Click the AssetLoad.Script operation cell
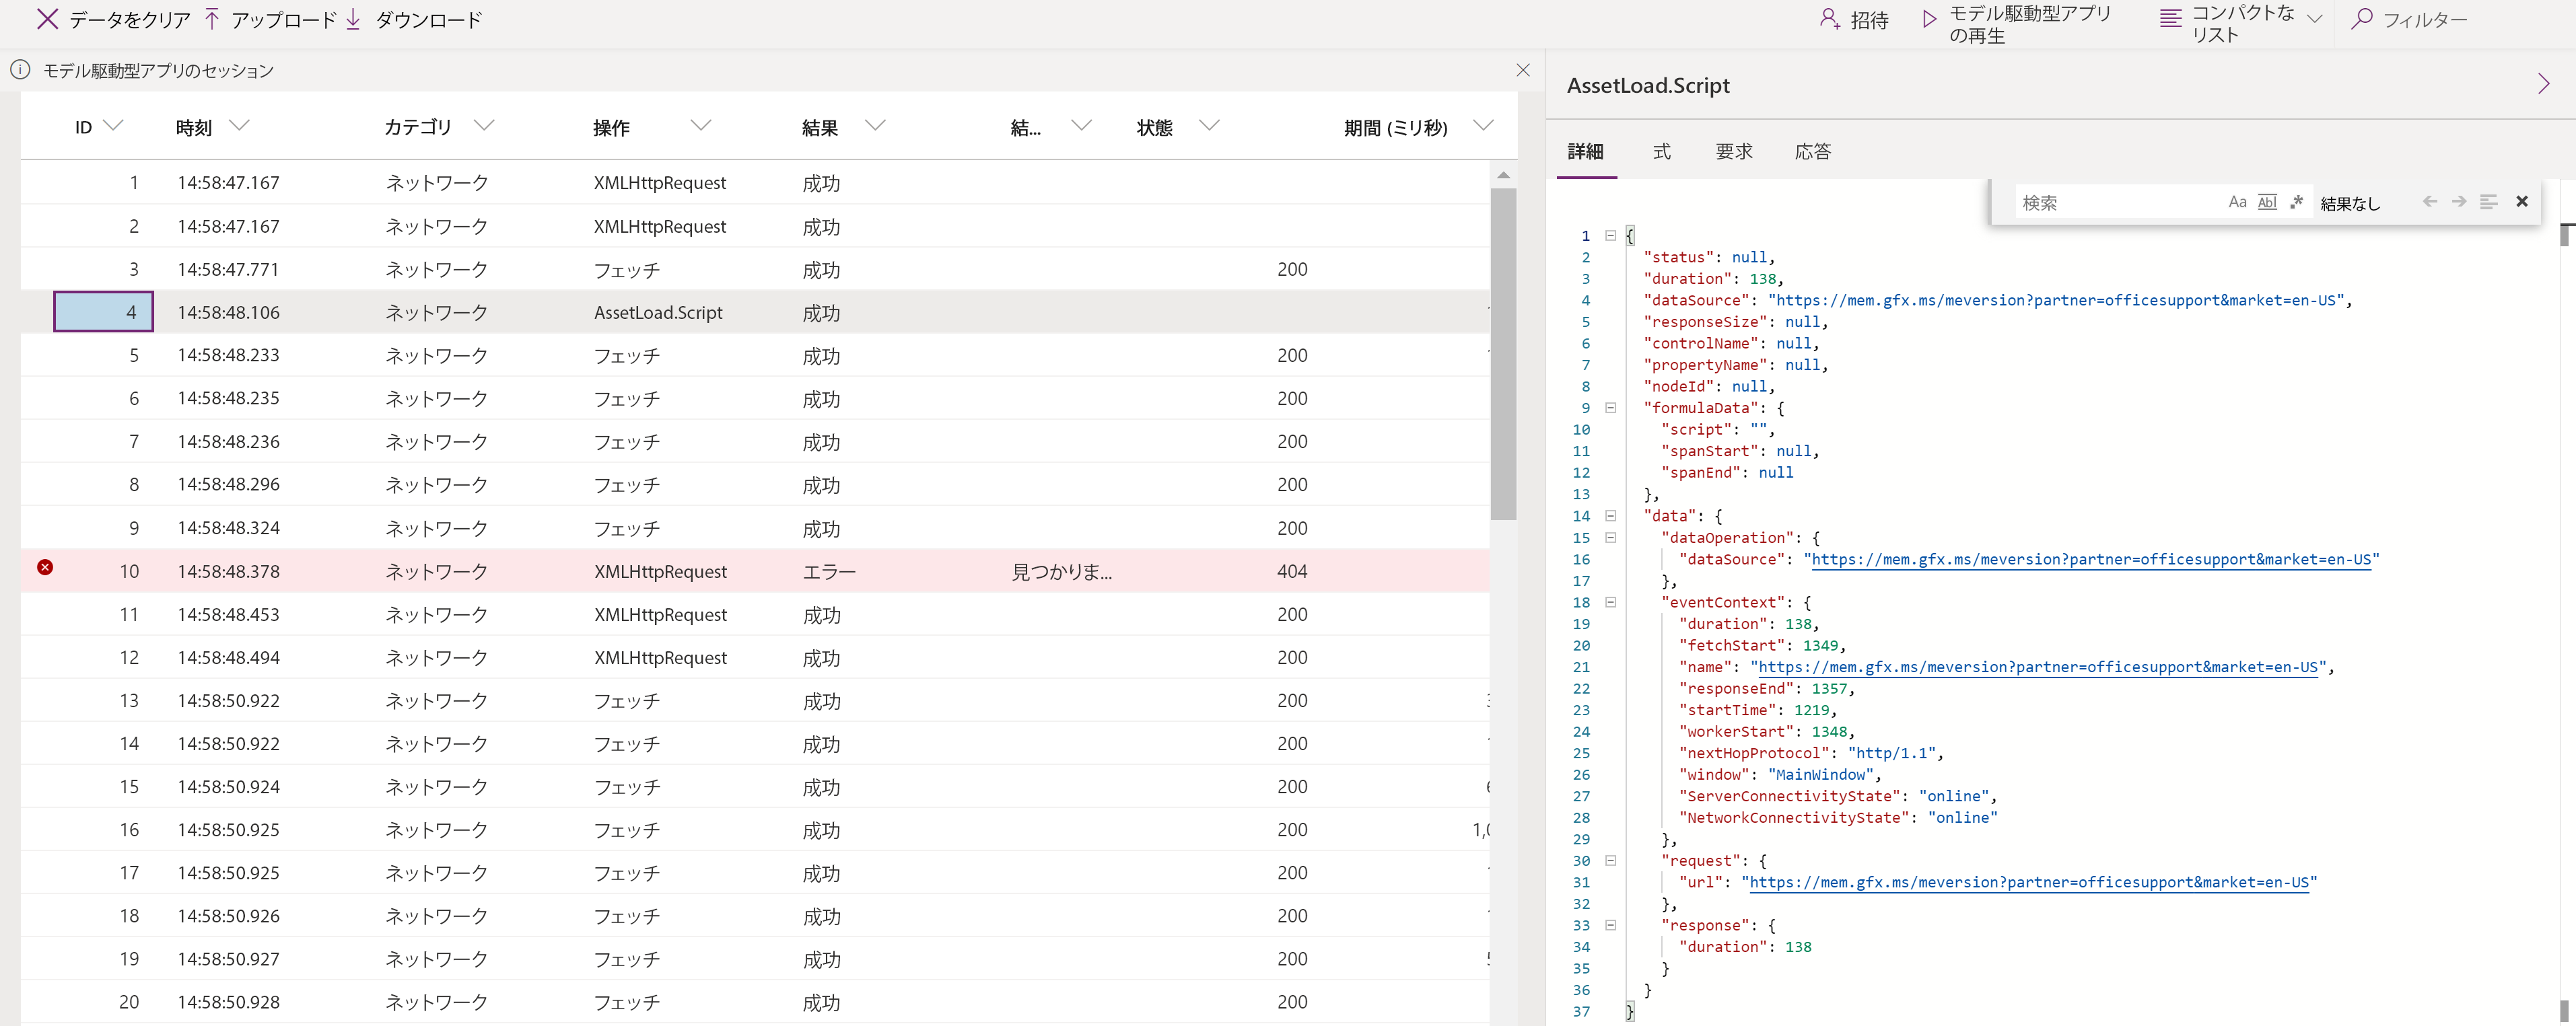Screen dimensions: 2576x1026 tap(658, 313)
